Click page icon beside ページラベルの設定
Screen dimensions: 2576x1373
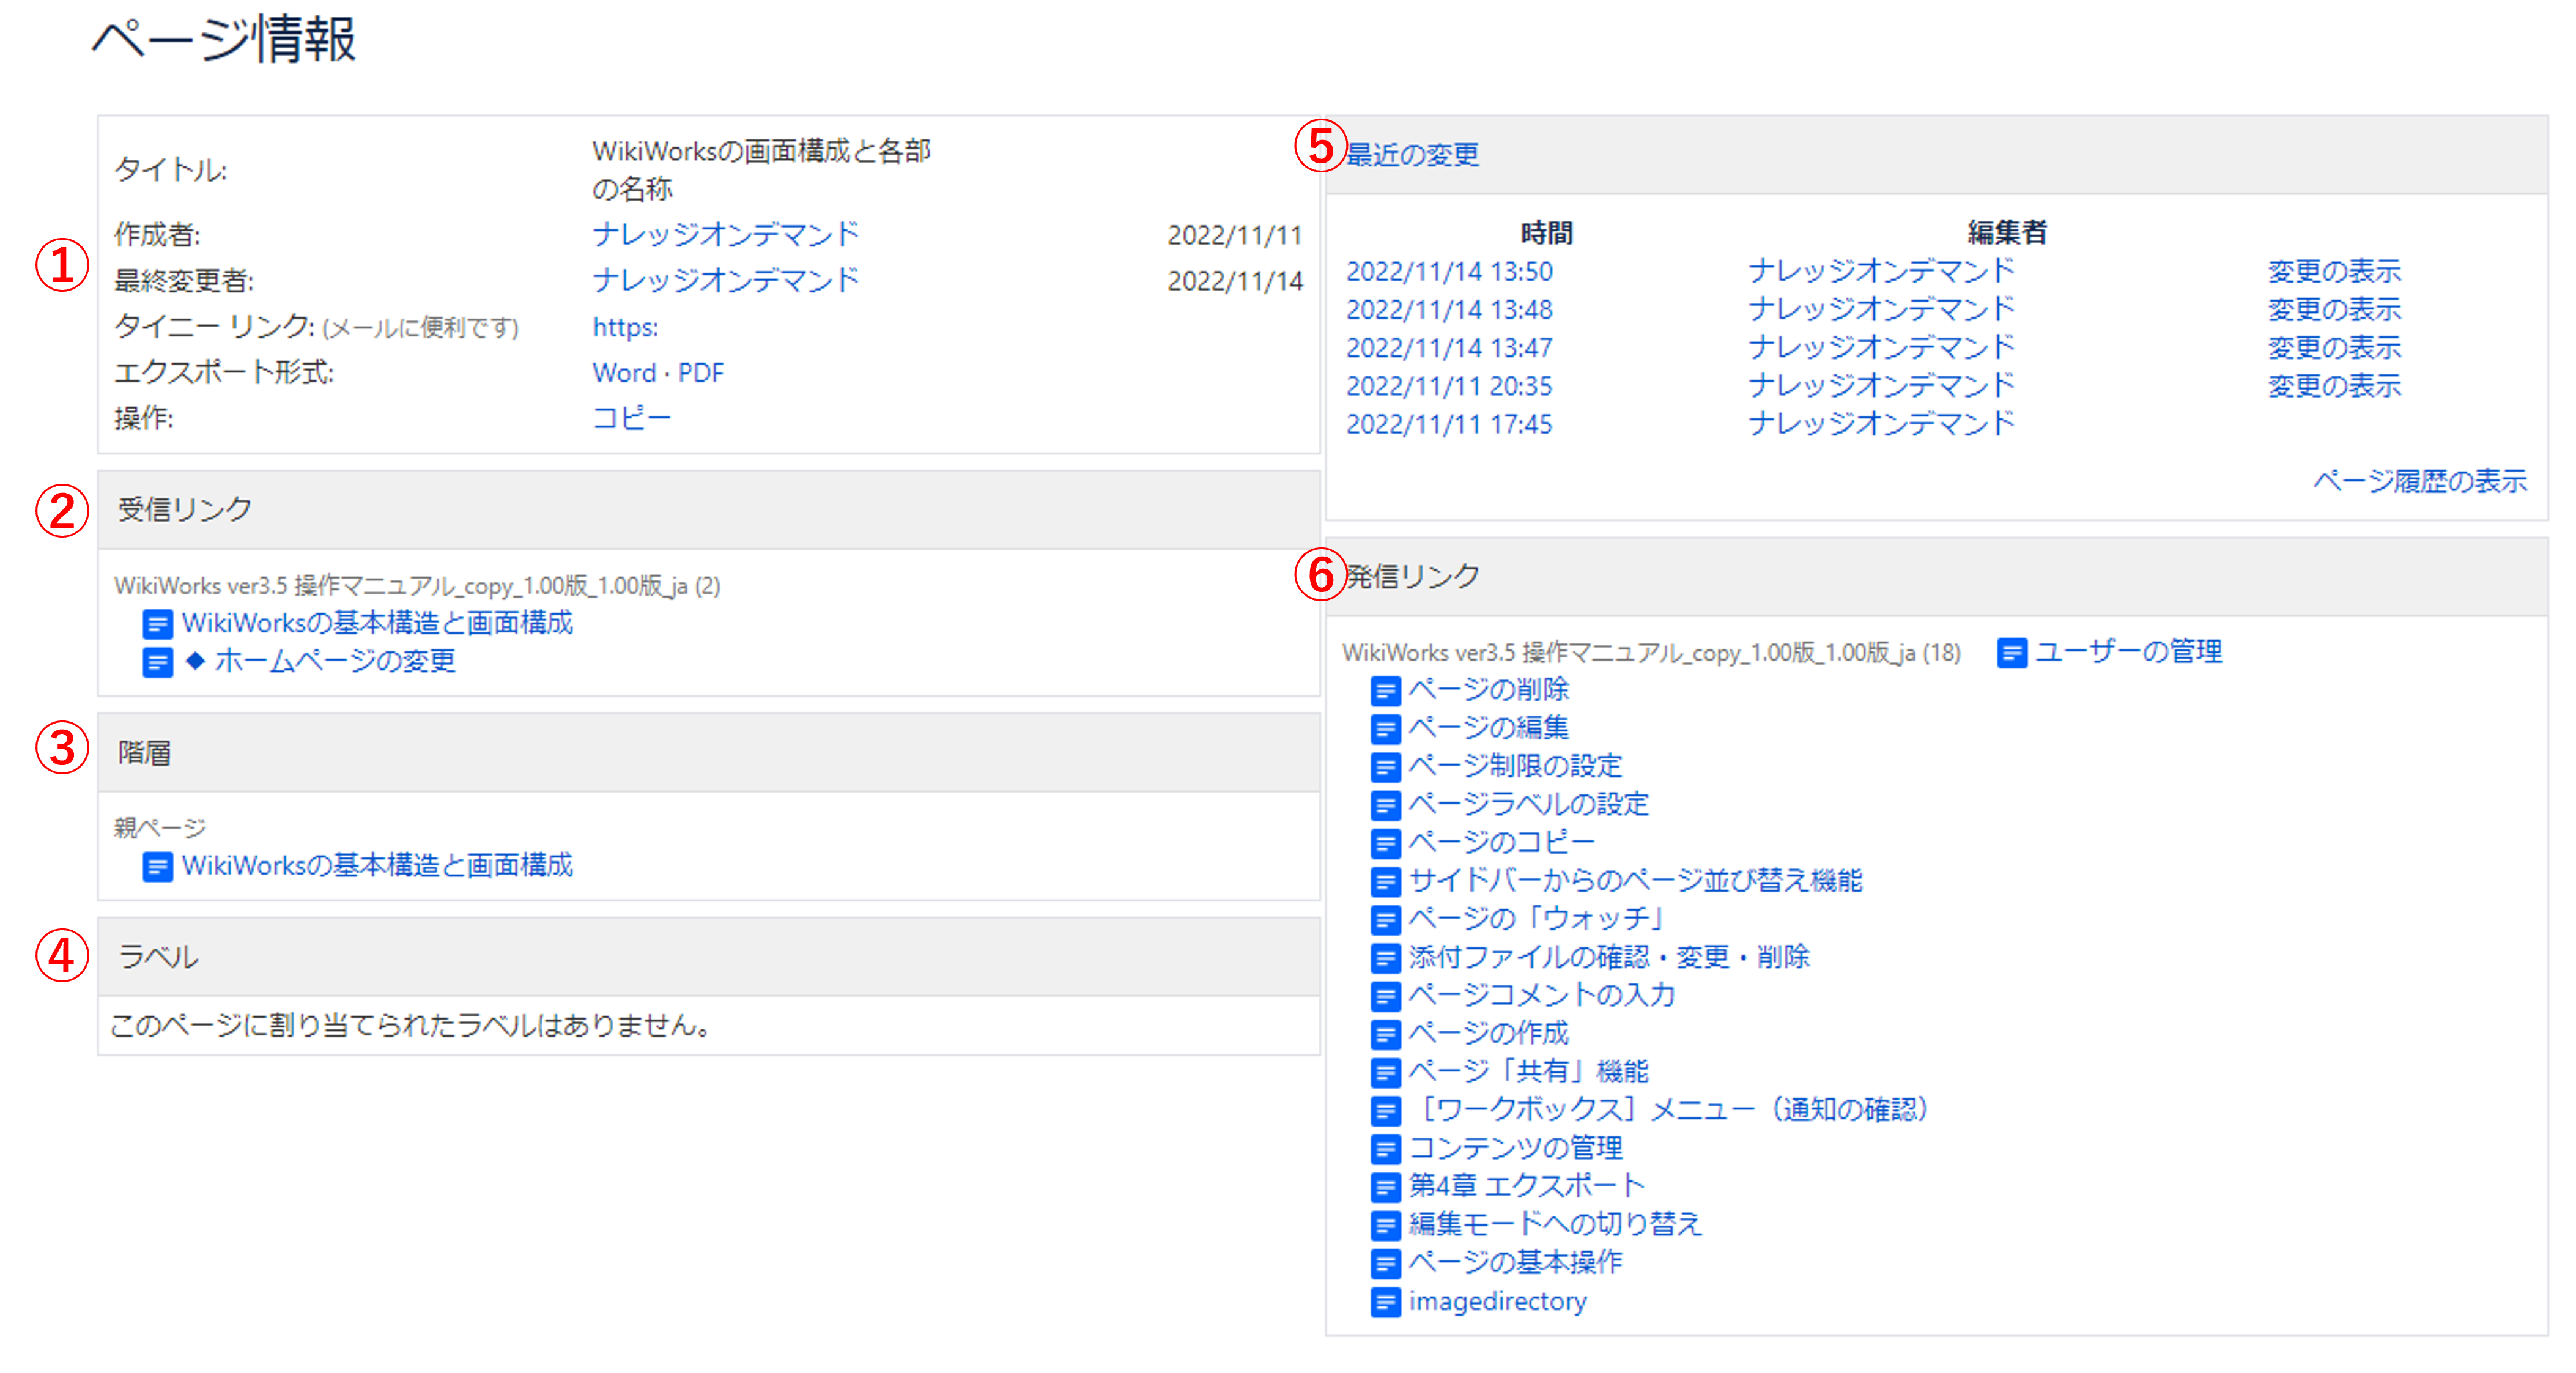click(x=1385, y=805)
